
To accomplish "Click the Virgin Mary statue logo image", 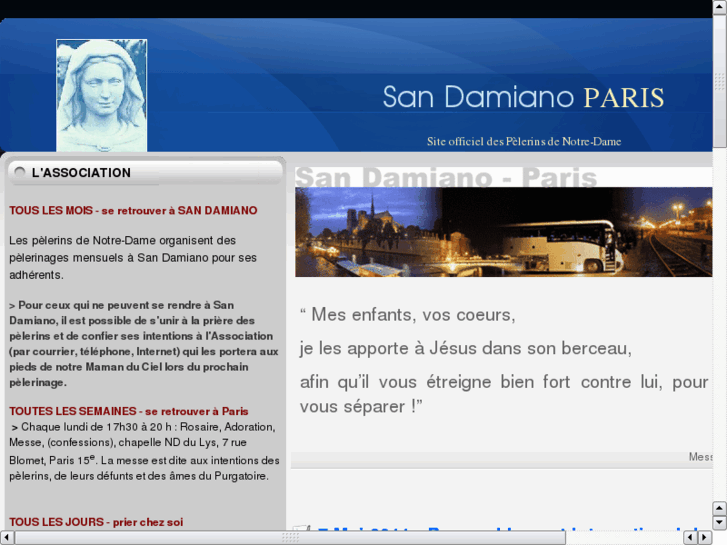I will point(102,96).
